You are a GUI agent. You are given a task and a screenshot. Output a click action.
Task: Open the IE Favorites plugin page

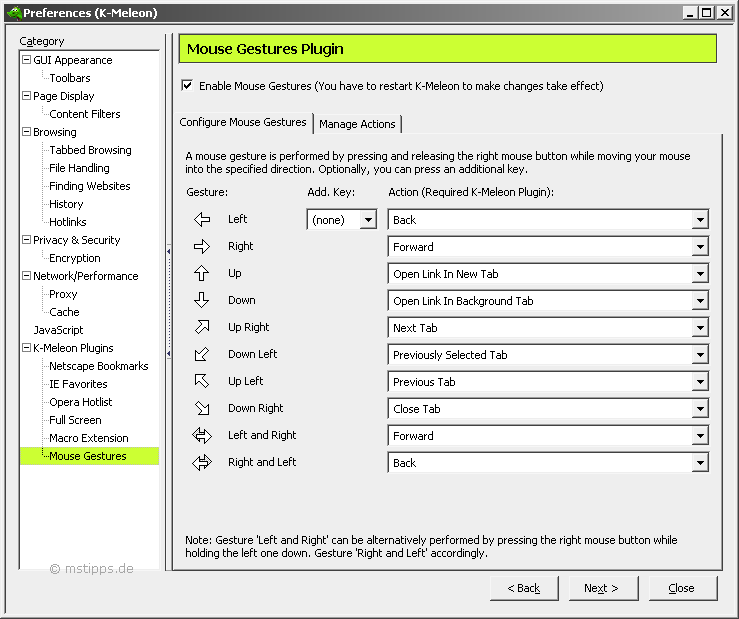click(78, 384)
